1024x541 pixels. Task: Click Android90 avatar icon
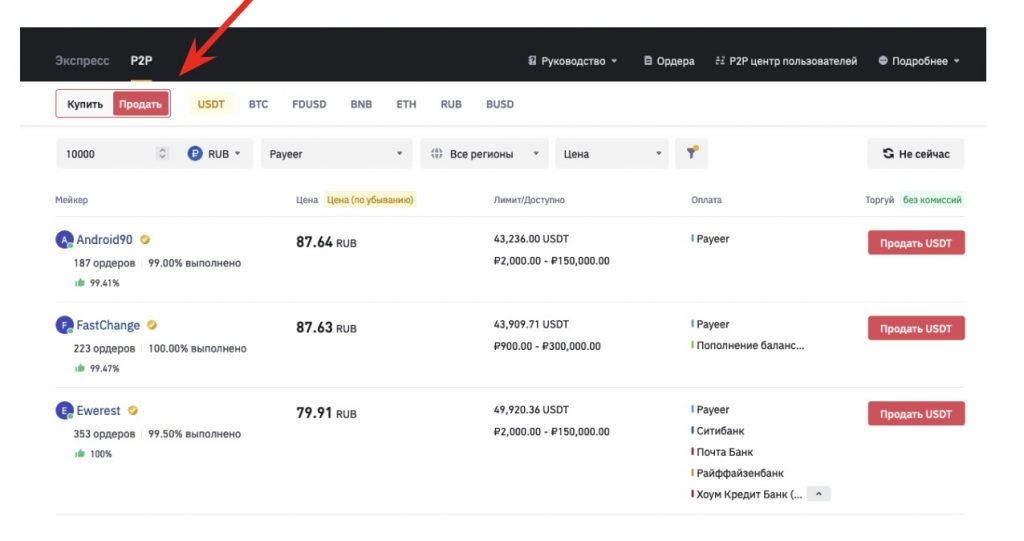click(64, 240)
